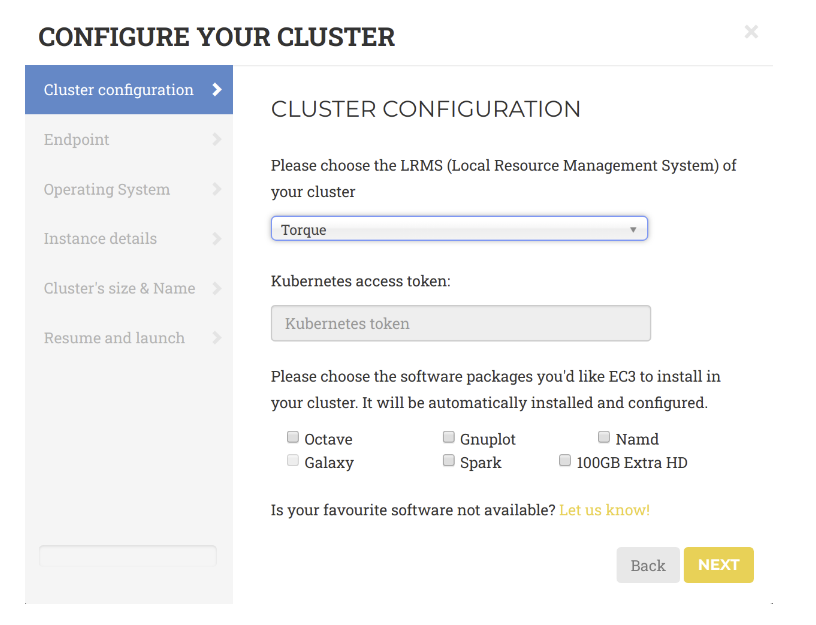The height and width of the screenshot is (625, 816).
Task: Open the LRMS selector via its dropdown arrow
Action: (633, 228)
